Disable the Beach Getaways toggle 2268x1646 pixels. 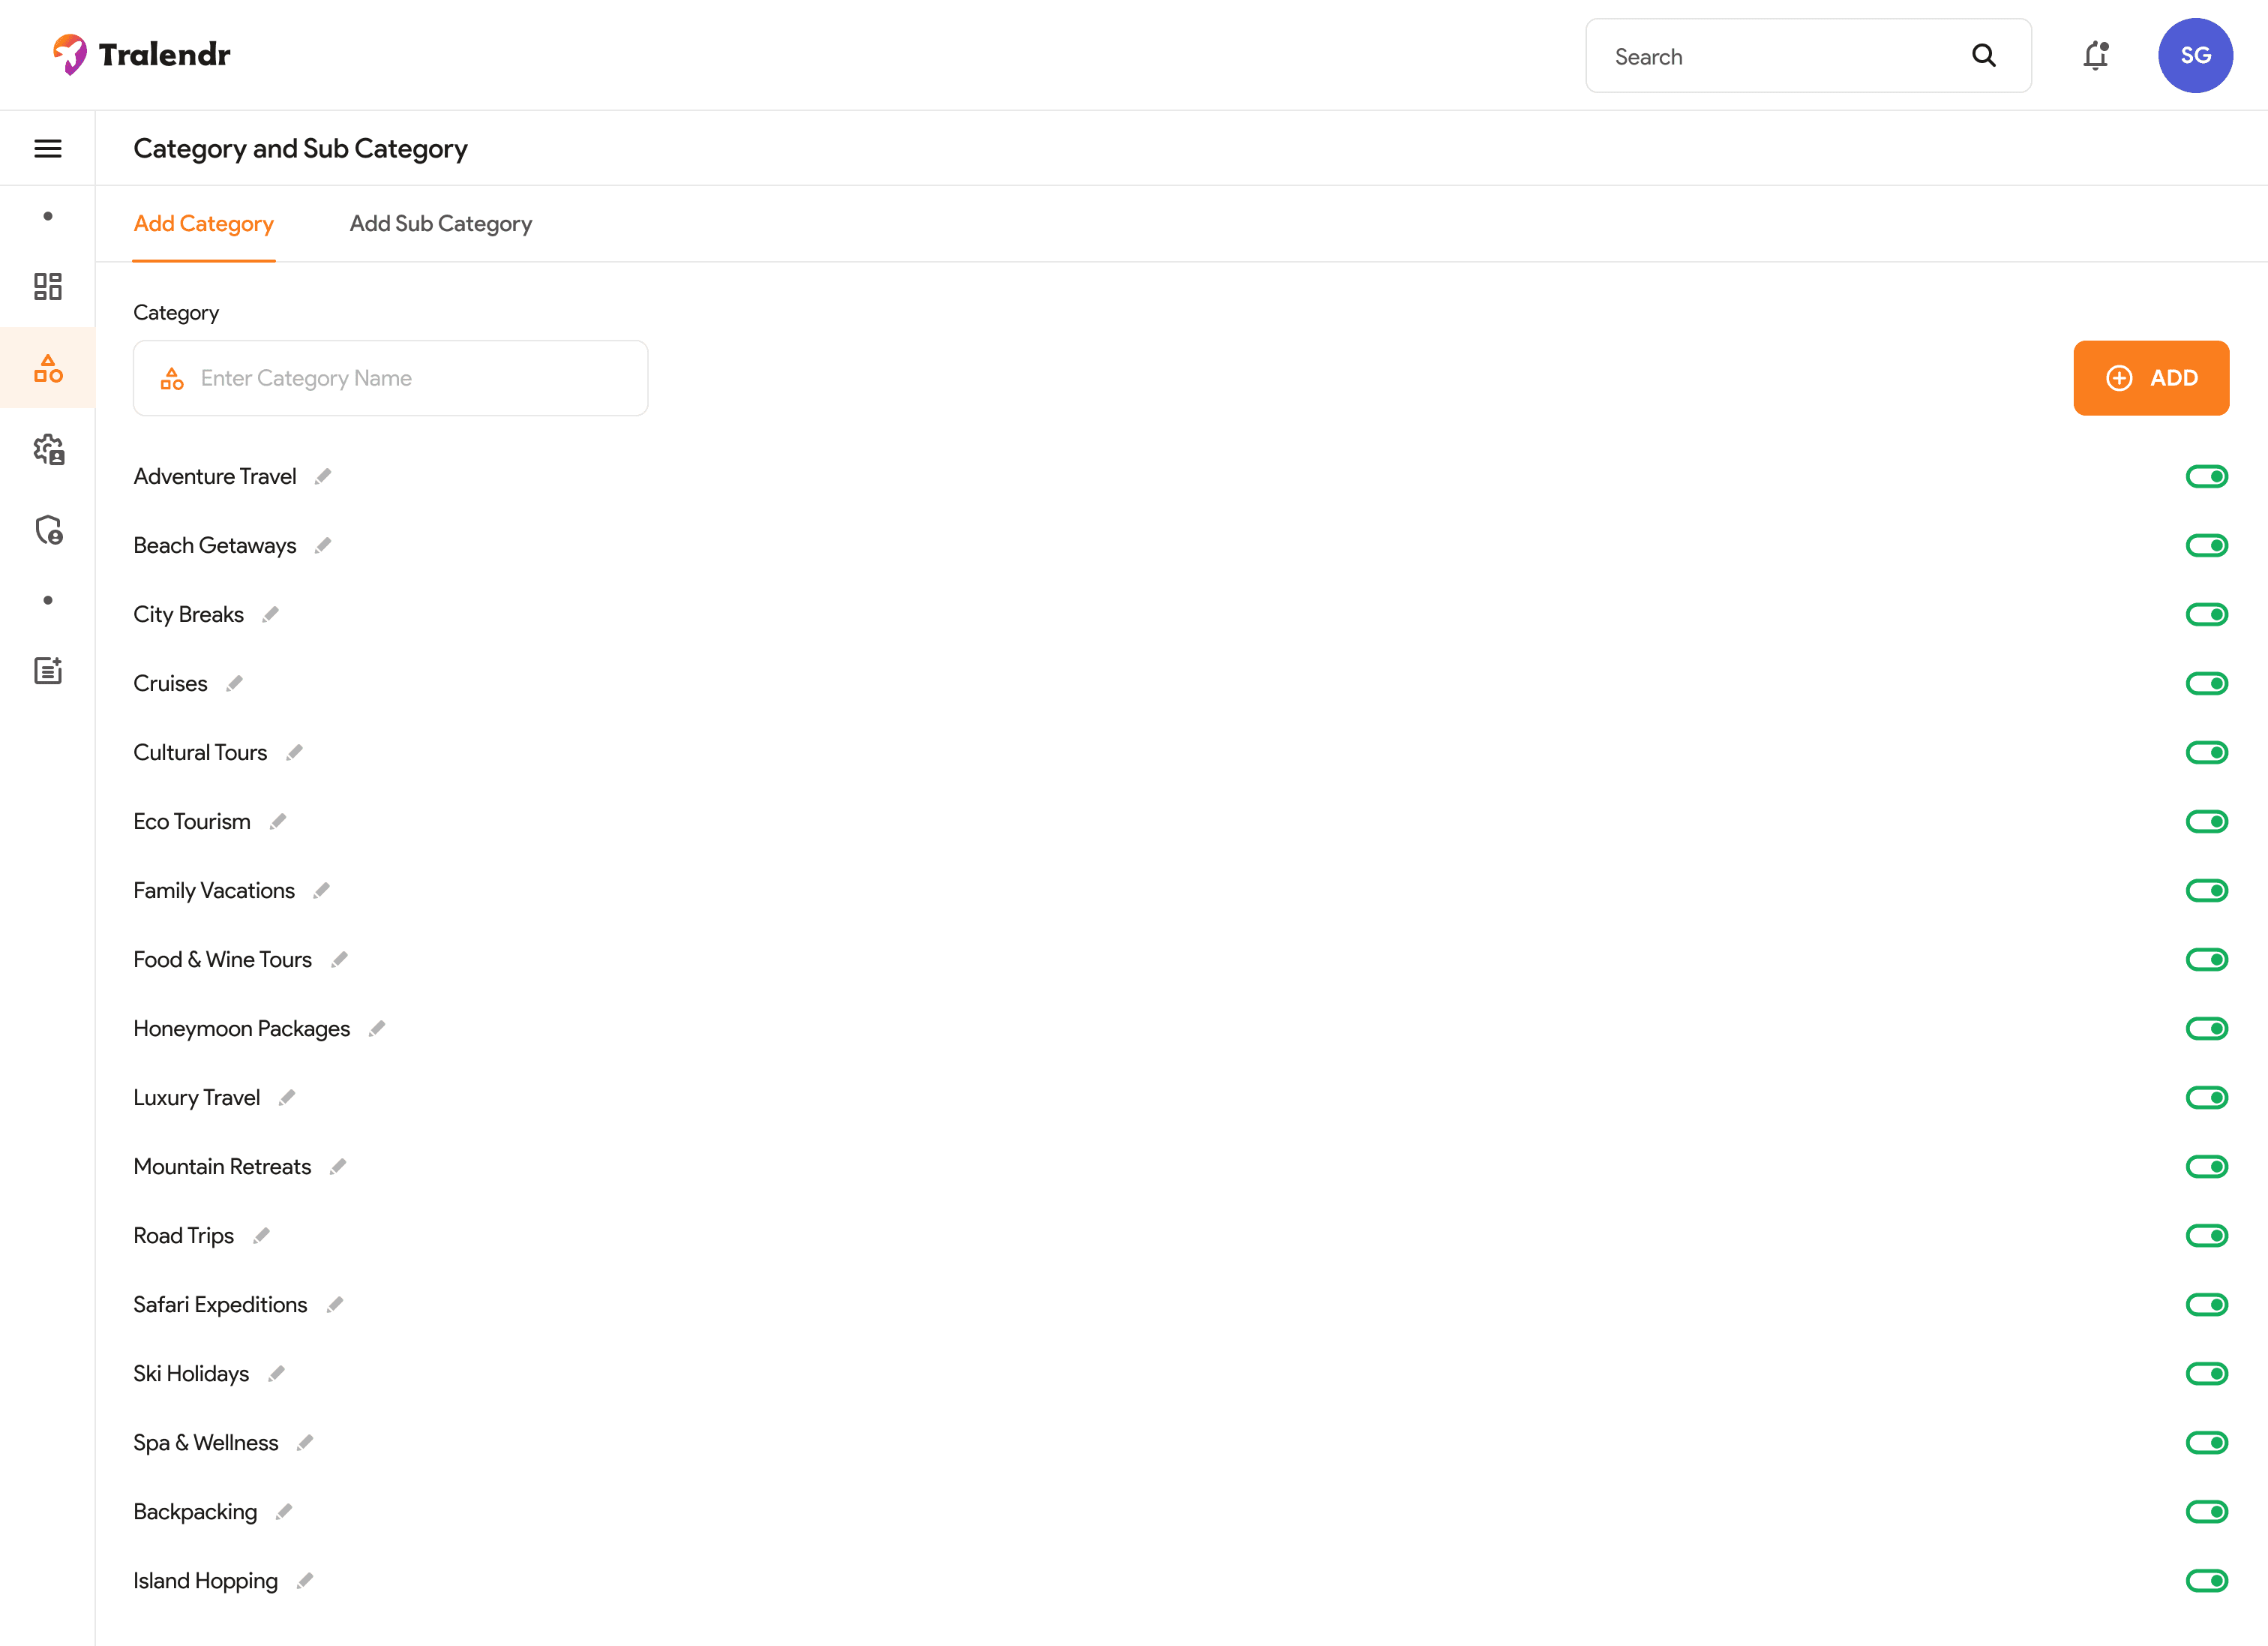tap(2206, 546)
